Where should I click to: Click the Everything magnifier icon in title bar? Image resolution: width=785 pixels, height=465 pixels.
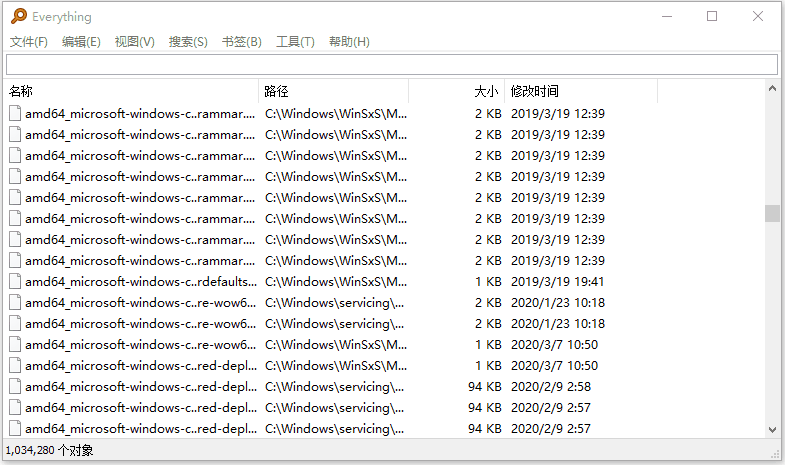pos(19,16)
